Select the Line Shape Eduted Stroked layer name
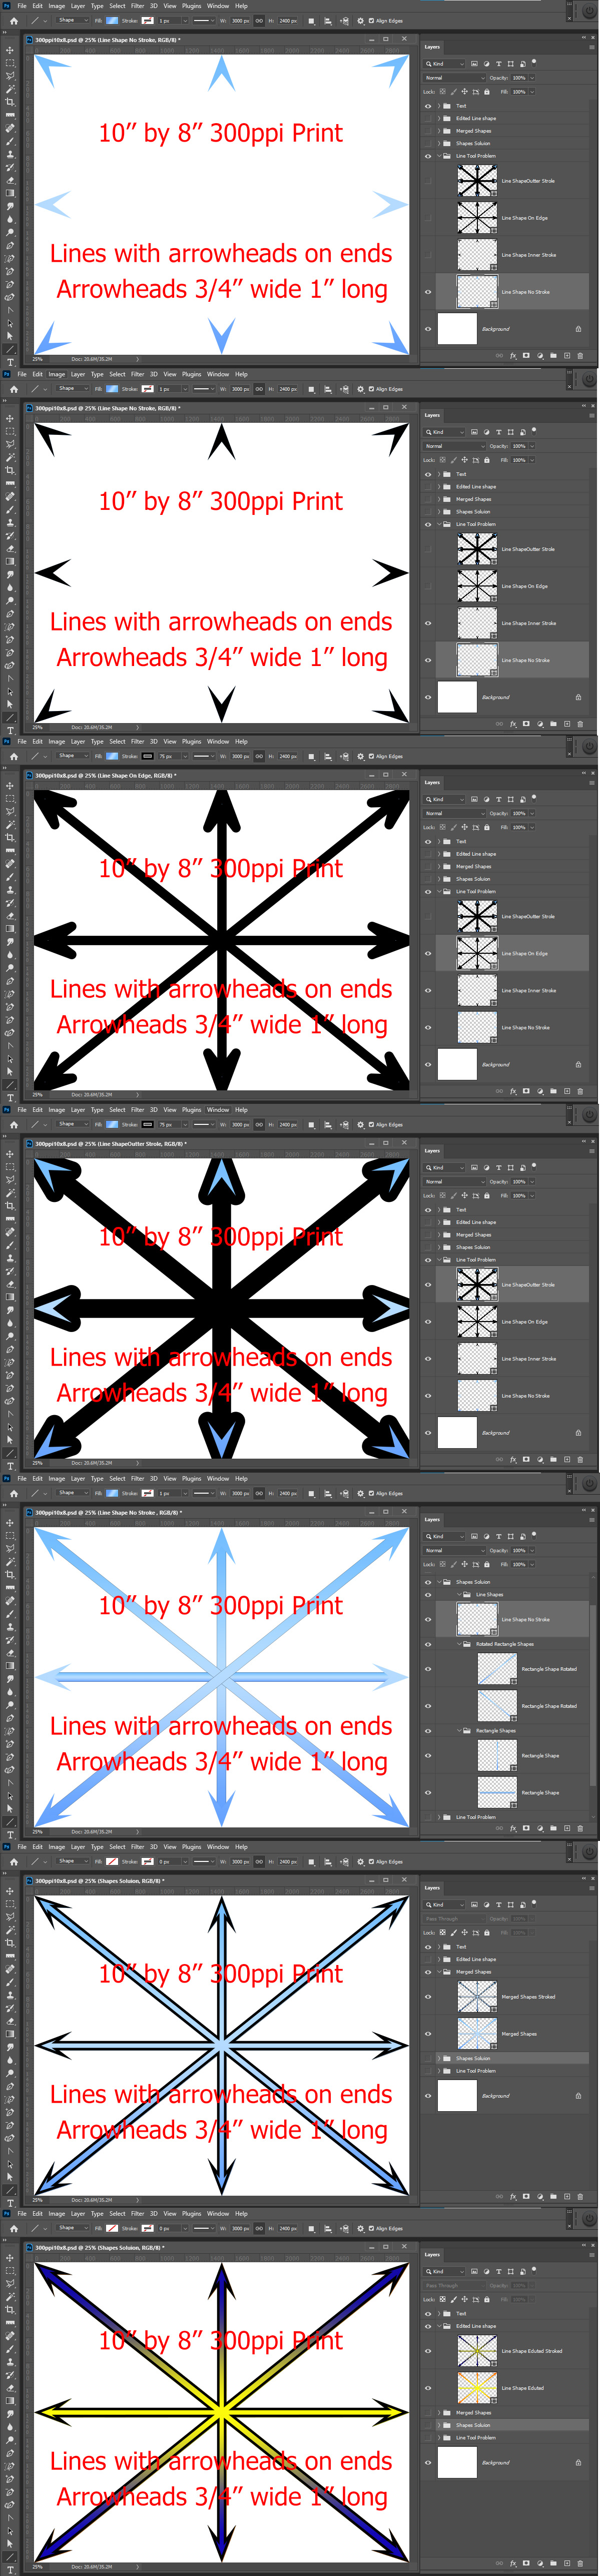Image resolution: width=600 pixels, height=2576 pixels. (x=531, y=2351)
